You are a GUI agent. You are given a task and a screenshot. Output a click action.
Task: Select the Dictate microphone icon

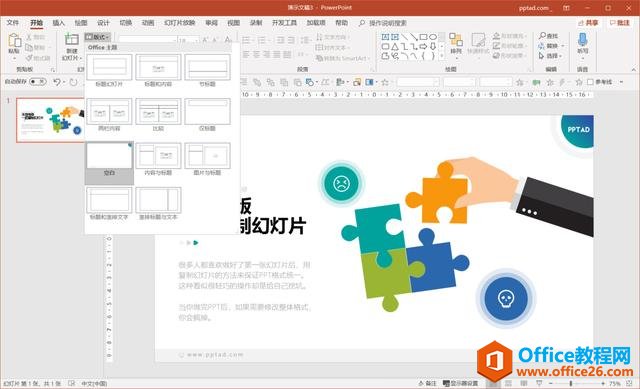click(582, 40)
